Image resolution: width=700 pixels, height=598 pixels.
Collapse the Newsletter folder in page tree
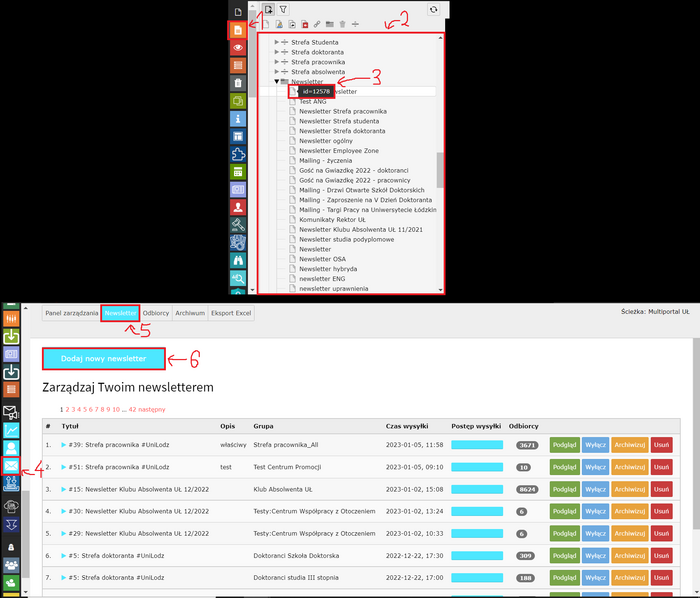[x=276, y=82]
